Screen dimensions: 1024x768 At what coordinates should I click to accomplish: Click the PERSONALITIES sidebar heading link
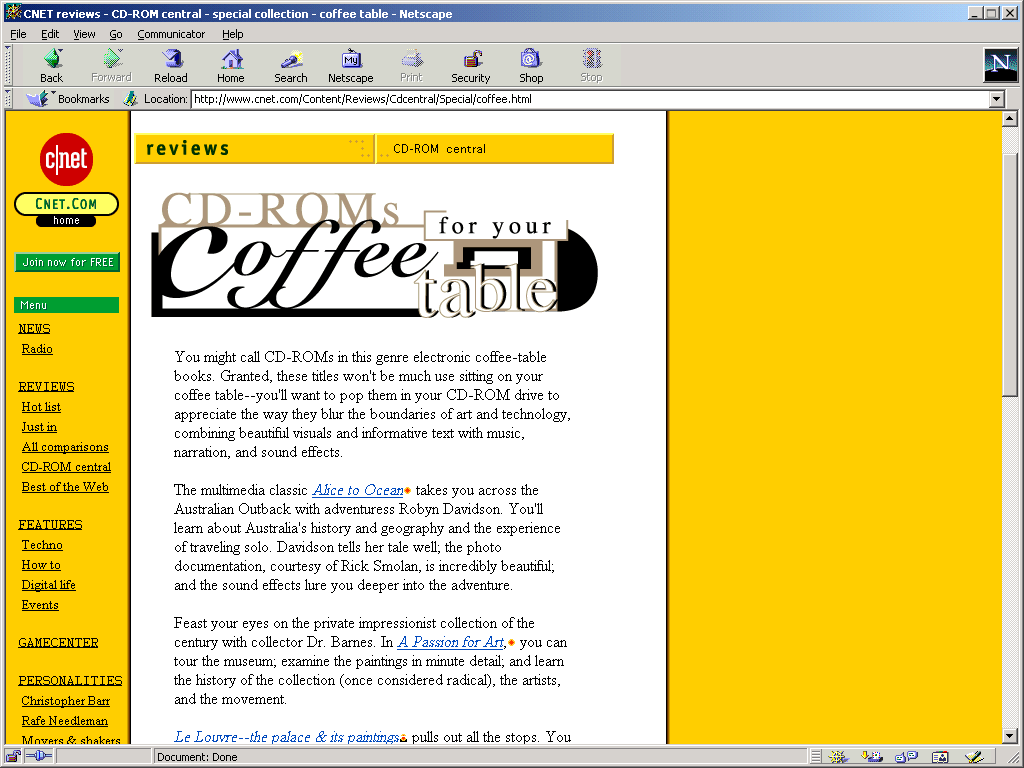(71, 680)
